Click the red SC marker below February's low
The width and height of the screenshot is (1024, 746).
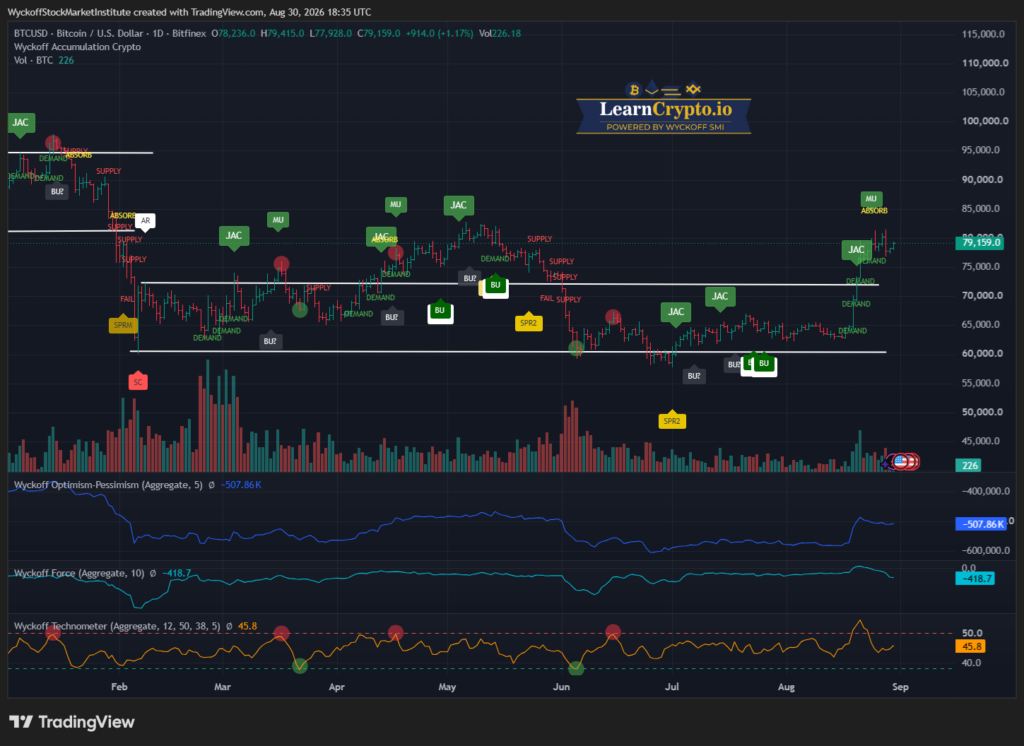pyautogui.click(x=138, y=381)
